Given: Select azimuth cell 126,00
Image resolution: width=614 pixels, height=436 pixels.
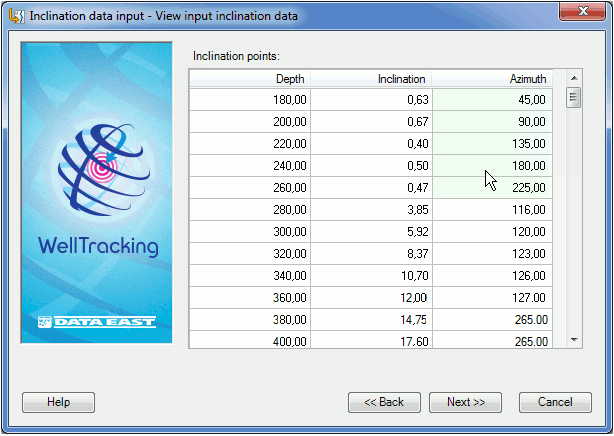Looking at the screenshot, I should point(493,275).
